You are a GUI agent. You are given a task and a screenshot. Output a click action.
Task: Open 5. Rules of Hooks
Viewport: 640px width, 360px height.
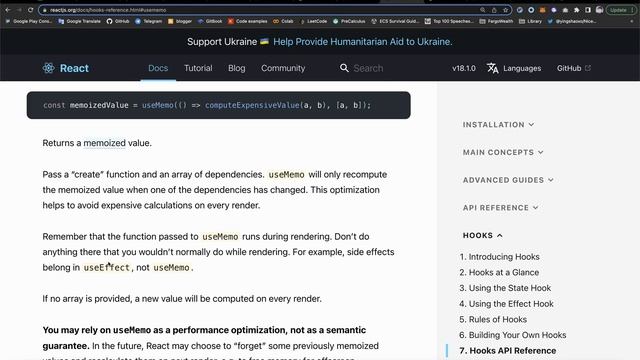(493, 319)
